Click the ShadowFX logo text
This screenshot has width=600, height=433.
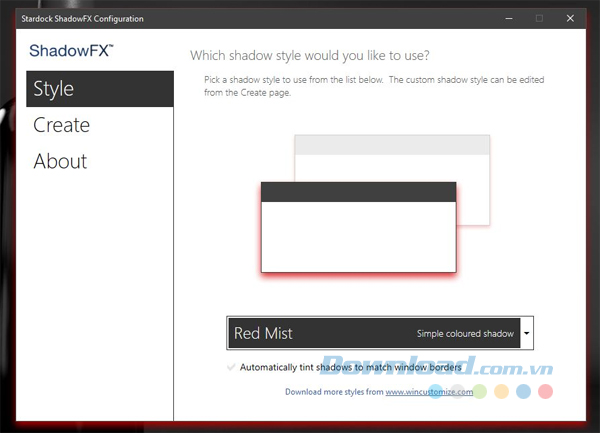tap(71, 50)
